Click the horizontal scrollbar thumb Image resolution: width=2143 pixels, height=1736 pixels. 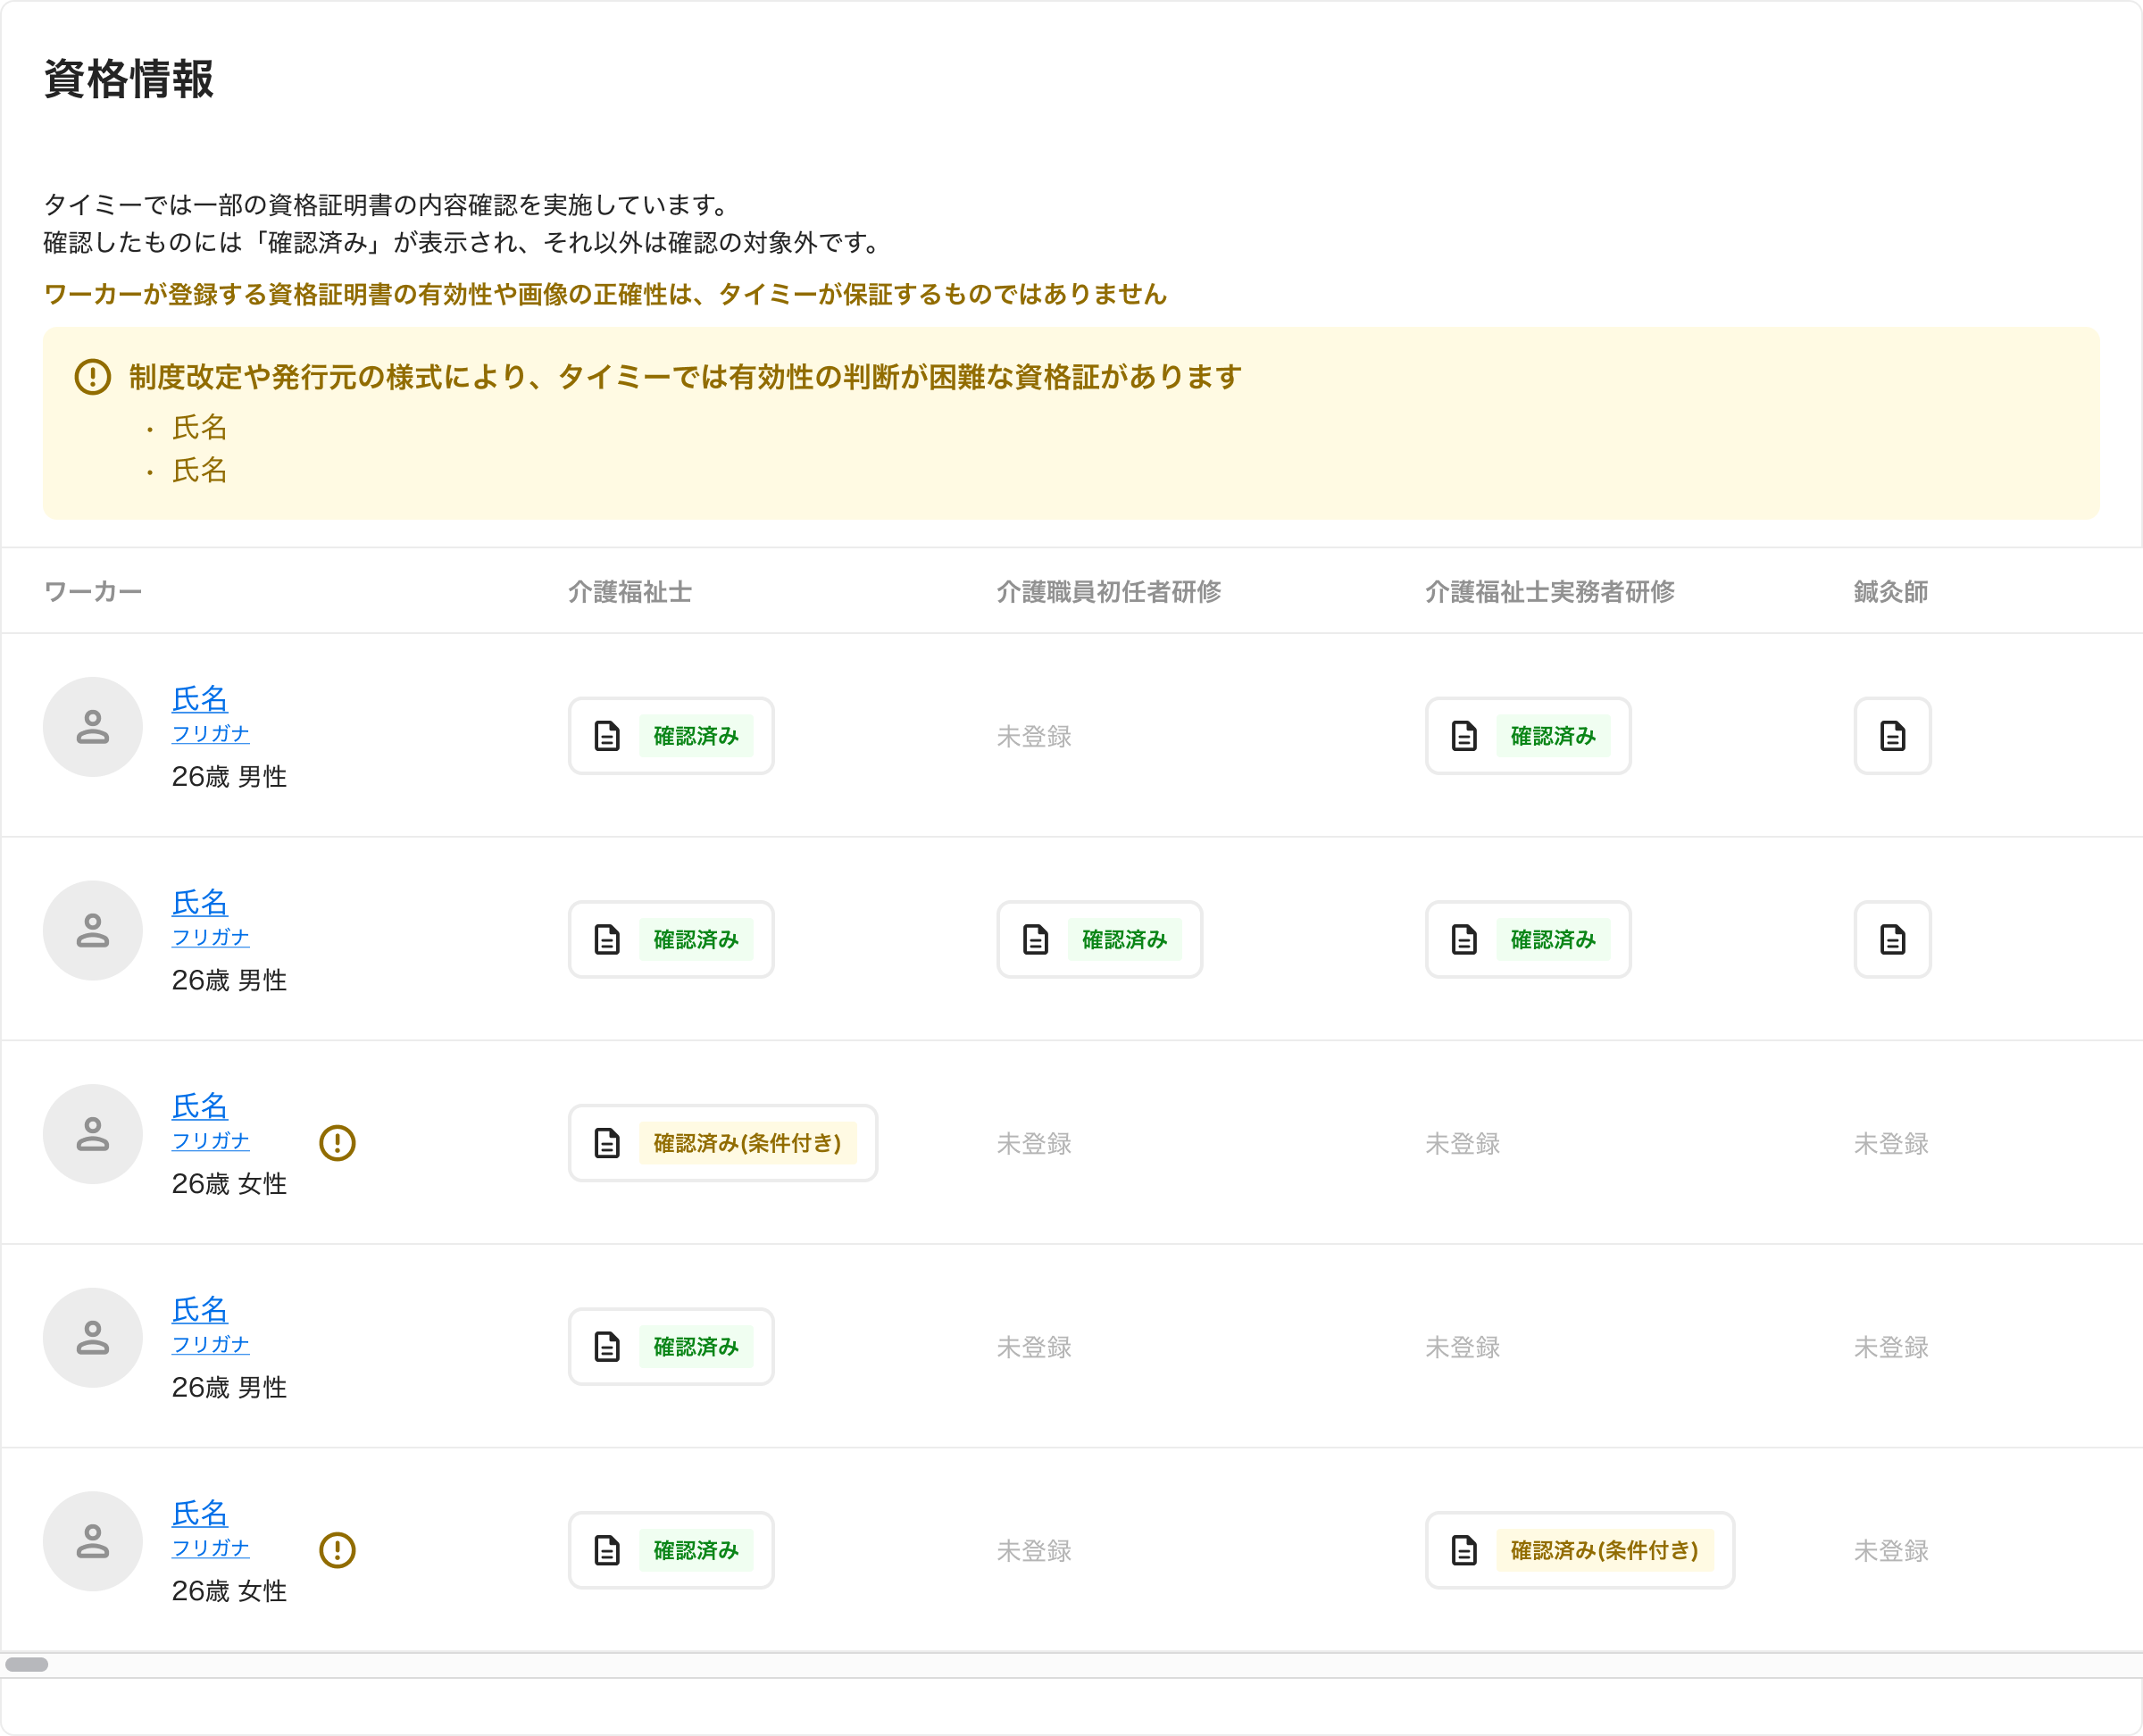[27, 1664]
